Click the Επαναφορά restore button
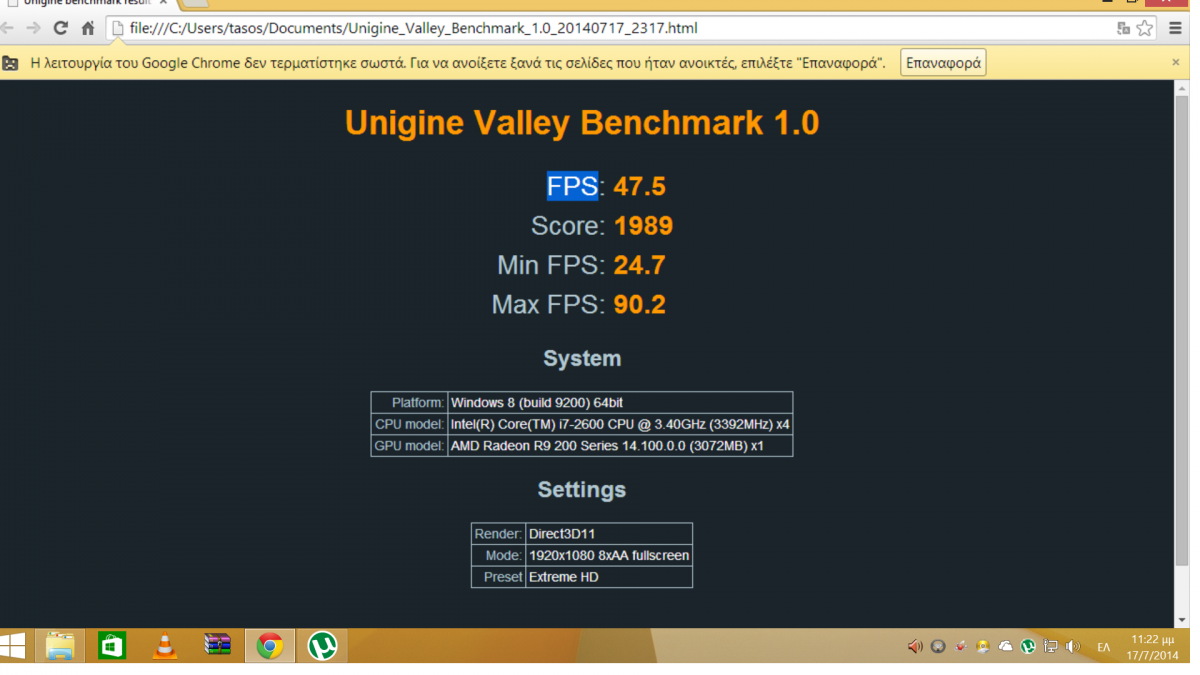The height and width of the screenshot is (675, 1200). pyautogui.click(x=943, y=63)
